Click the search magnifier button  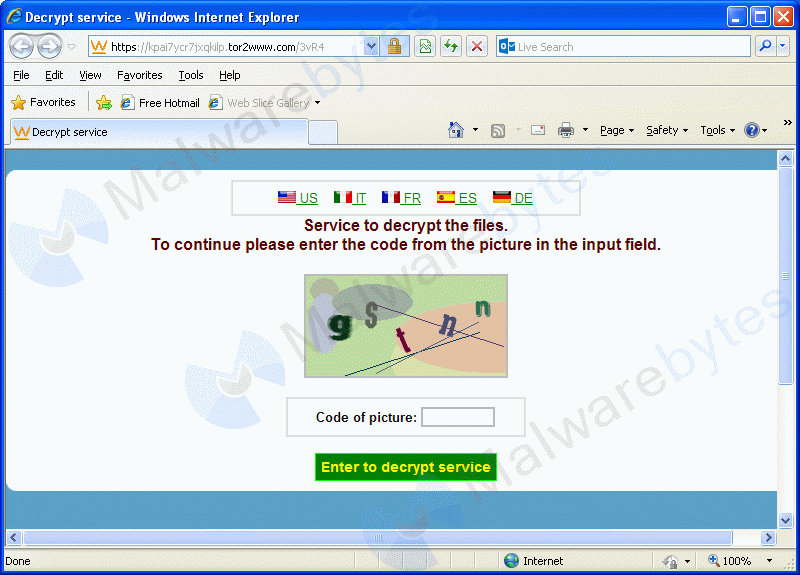click(765, 46)
